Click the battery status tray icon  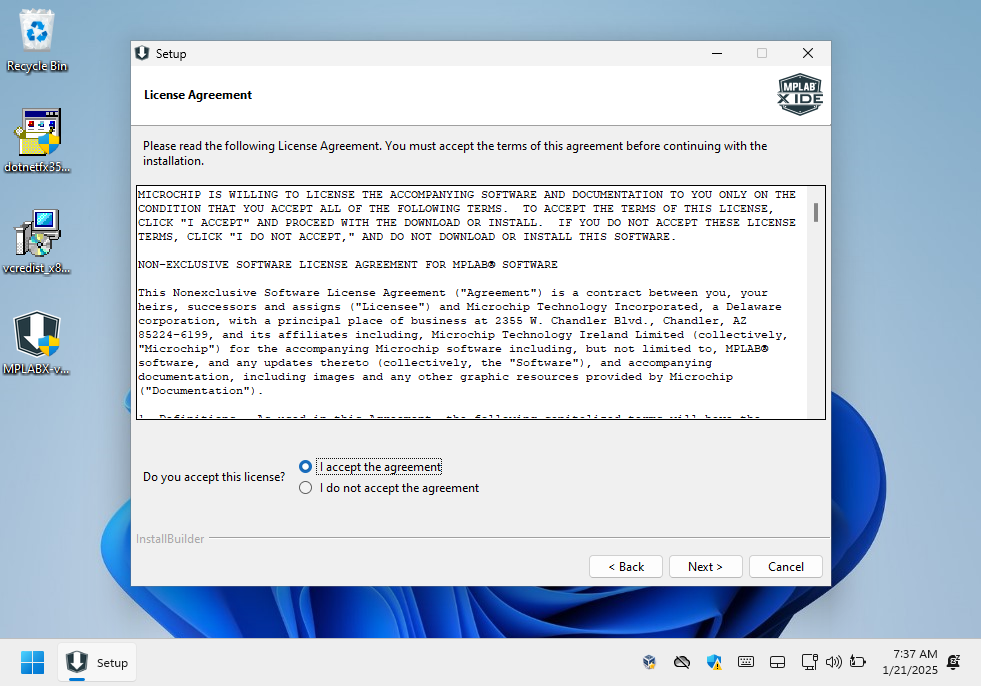pyautogui.click(x=858, y=662)
